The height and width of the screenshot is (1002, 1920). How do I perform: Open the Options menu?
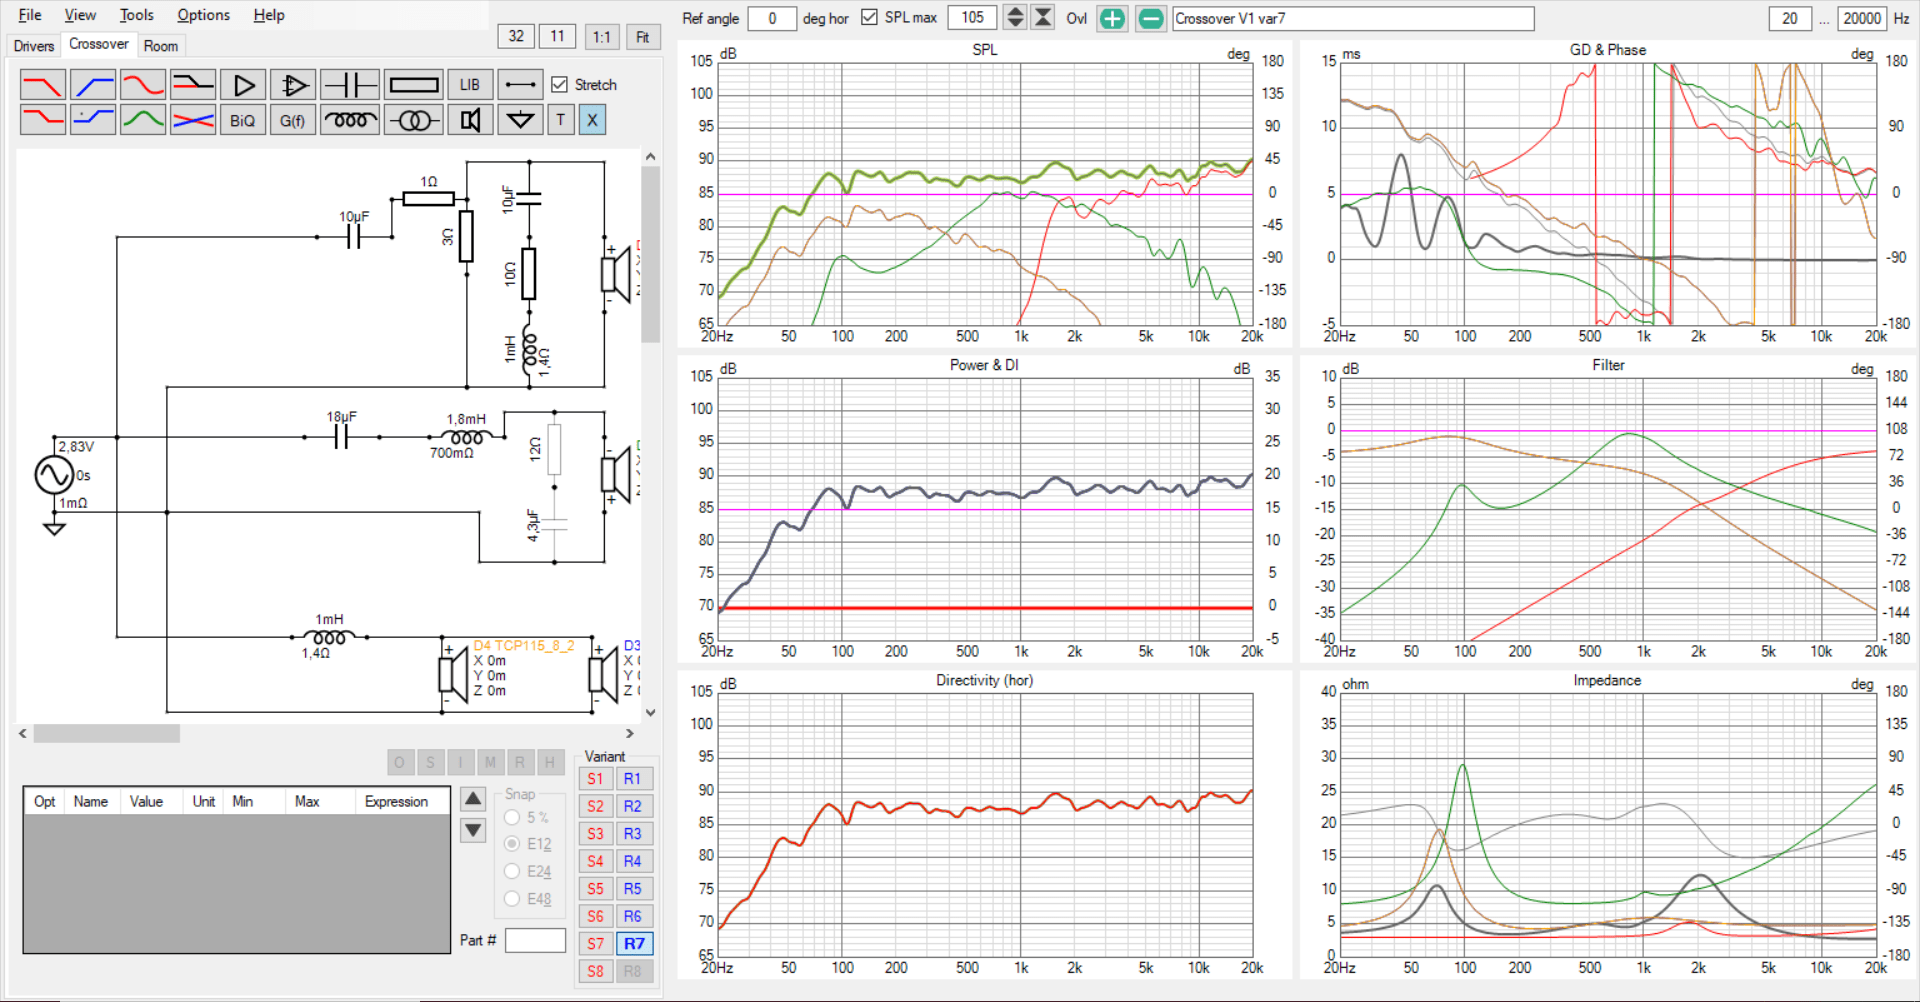tap(203, 15)
